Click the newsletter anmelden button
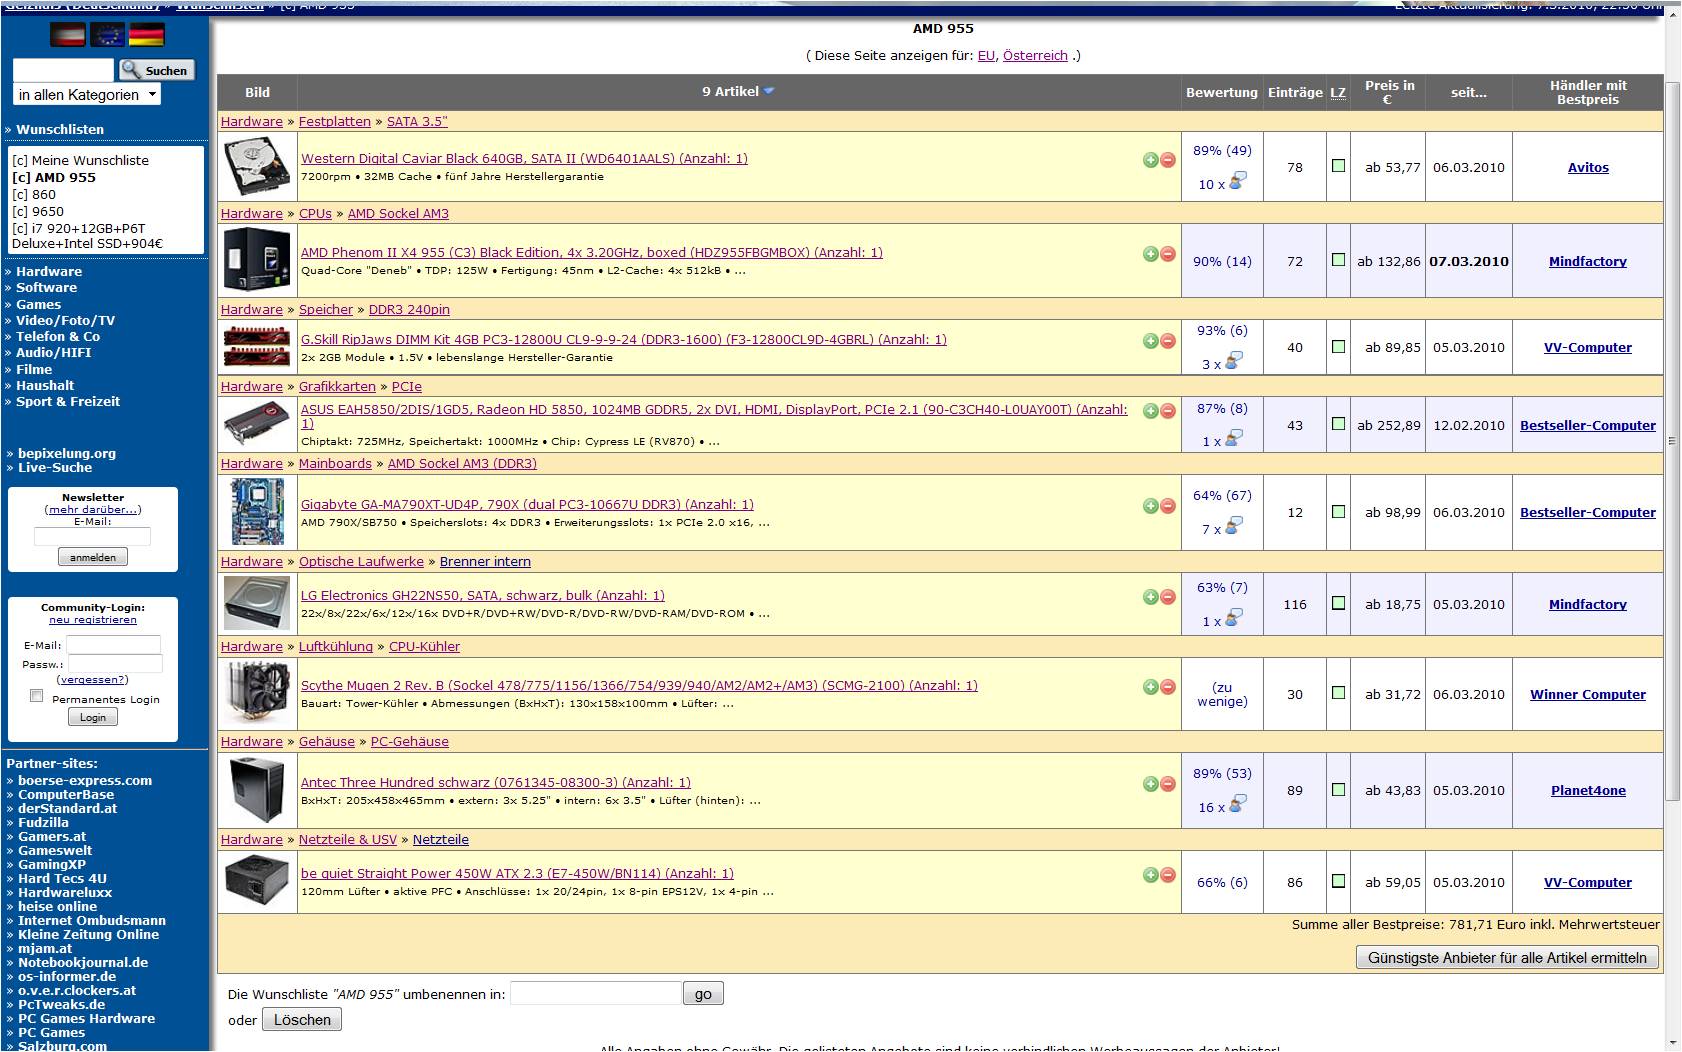This screenshot has height=1052, width=1682. pos(93,557)
